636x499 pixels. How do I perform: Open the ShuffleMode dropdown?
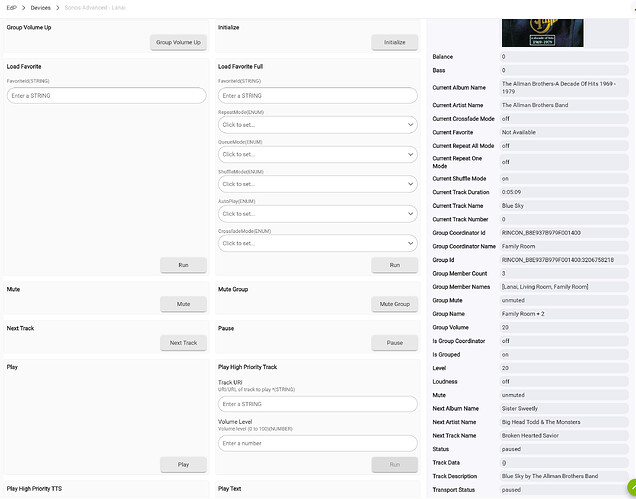point(318,184)
